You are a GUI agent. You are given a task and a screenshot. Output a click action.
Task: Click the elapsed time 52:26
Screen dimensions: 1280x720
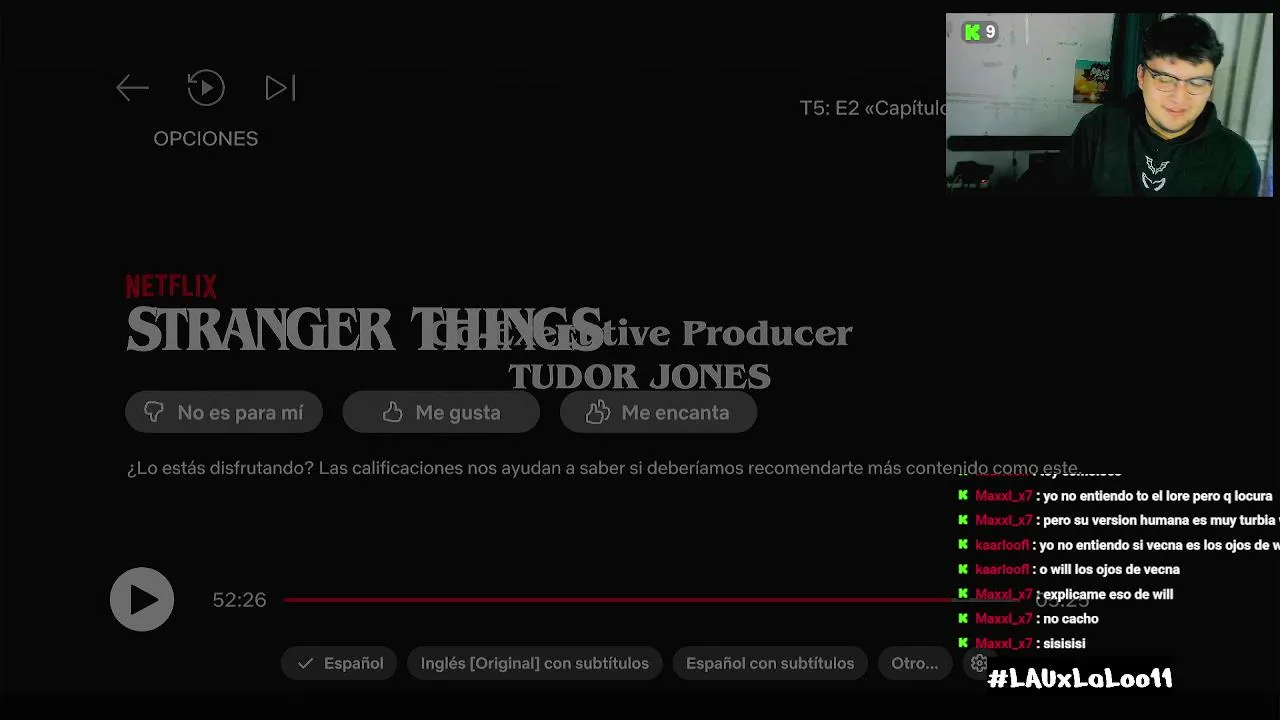239,600
